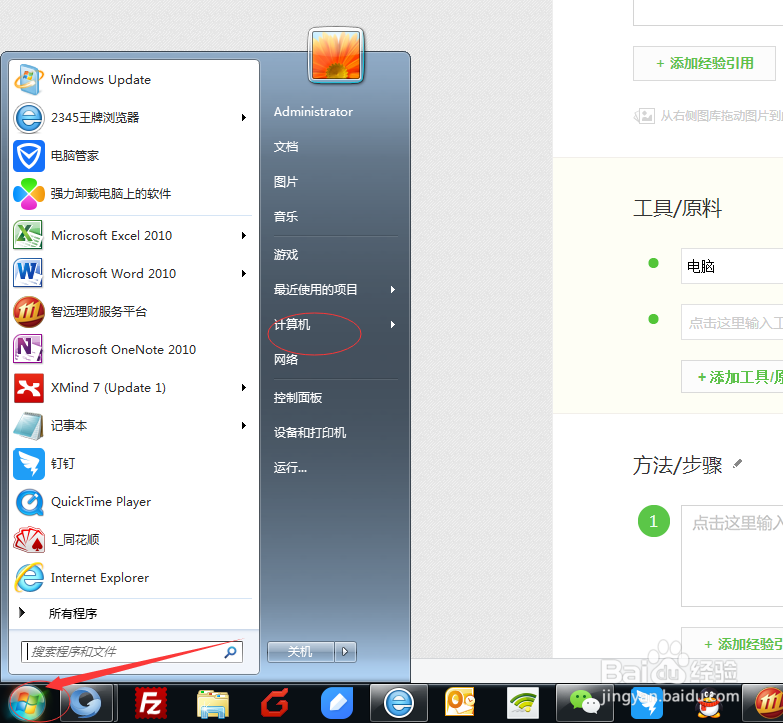This screenshot has width=783, height=723.
Task: Open shutdown options arrow next to 关机
Action: (345, 652)
